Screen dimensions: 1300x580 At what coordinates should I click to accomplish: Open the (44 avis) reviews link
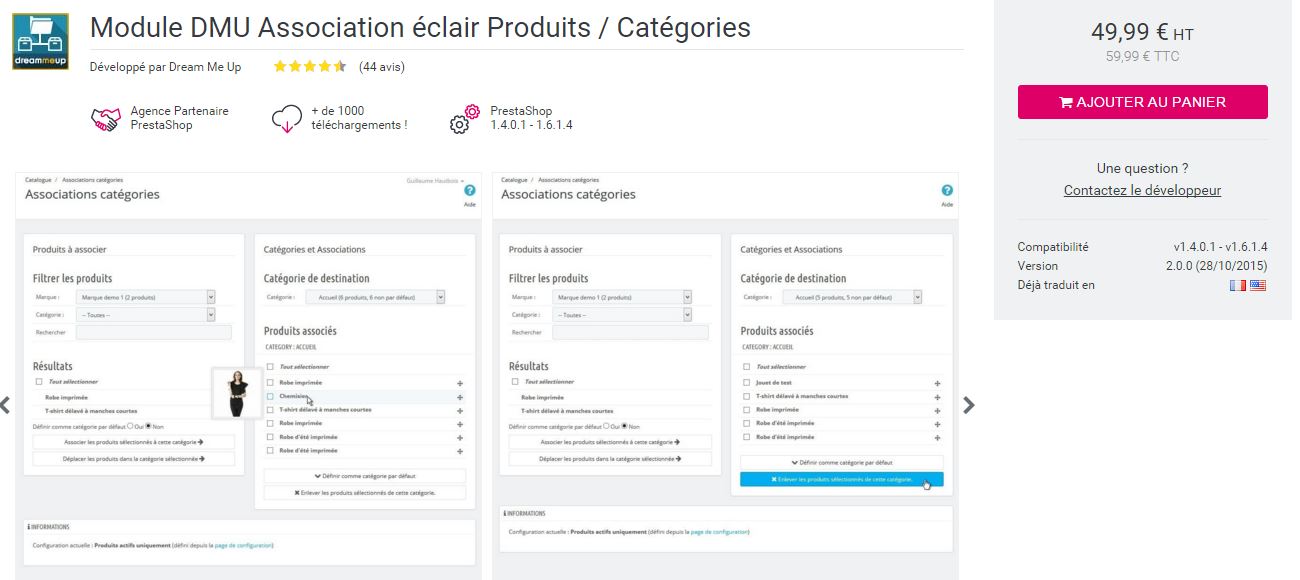(382, 67)
